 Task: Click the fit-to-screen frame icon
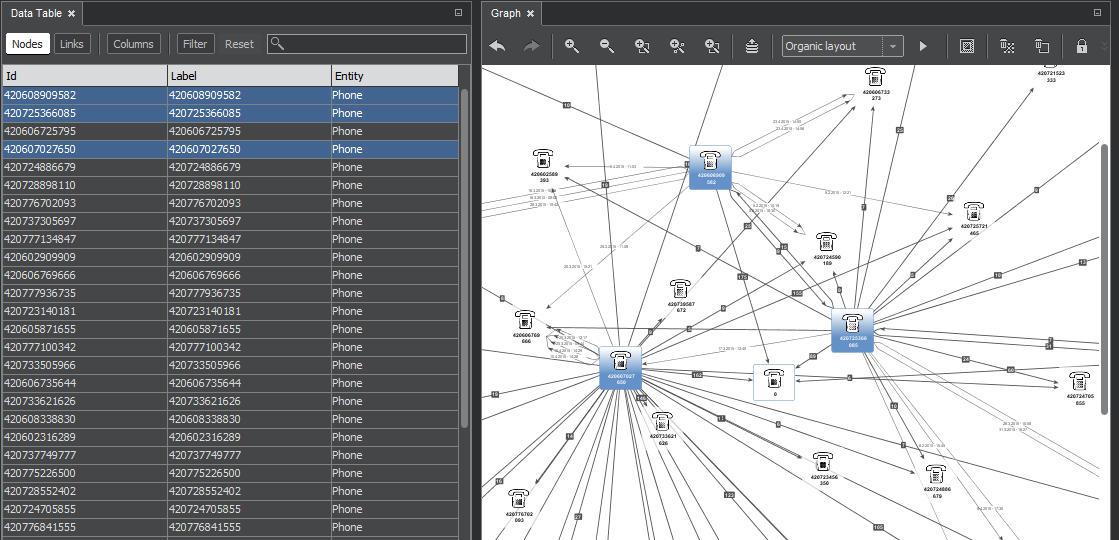click(967, 46)
